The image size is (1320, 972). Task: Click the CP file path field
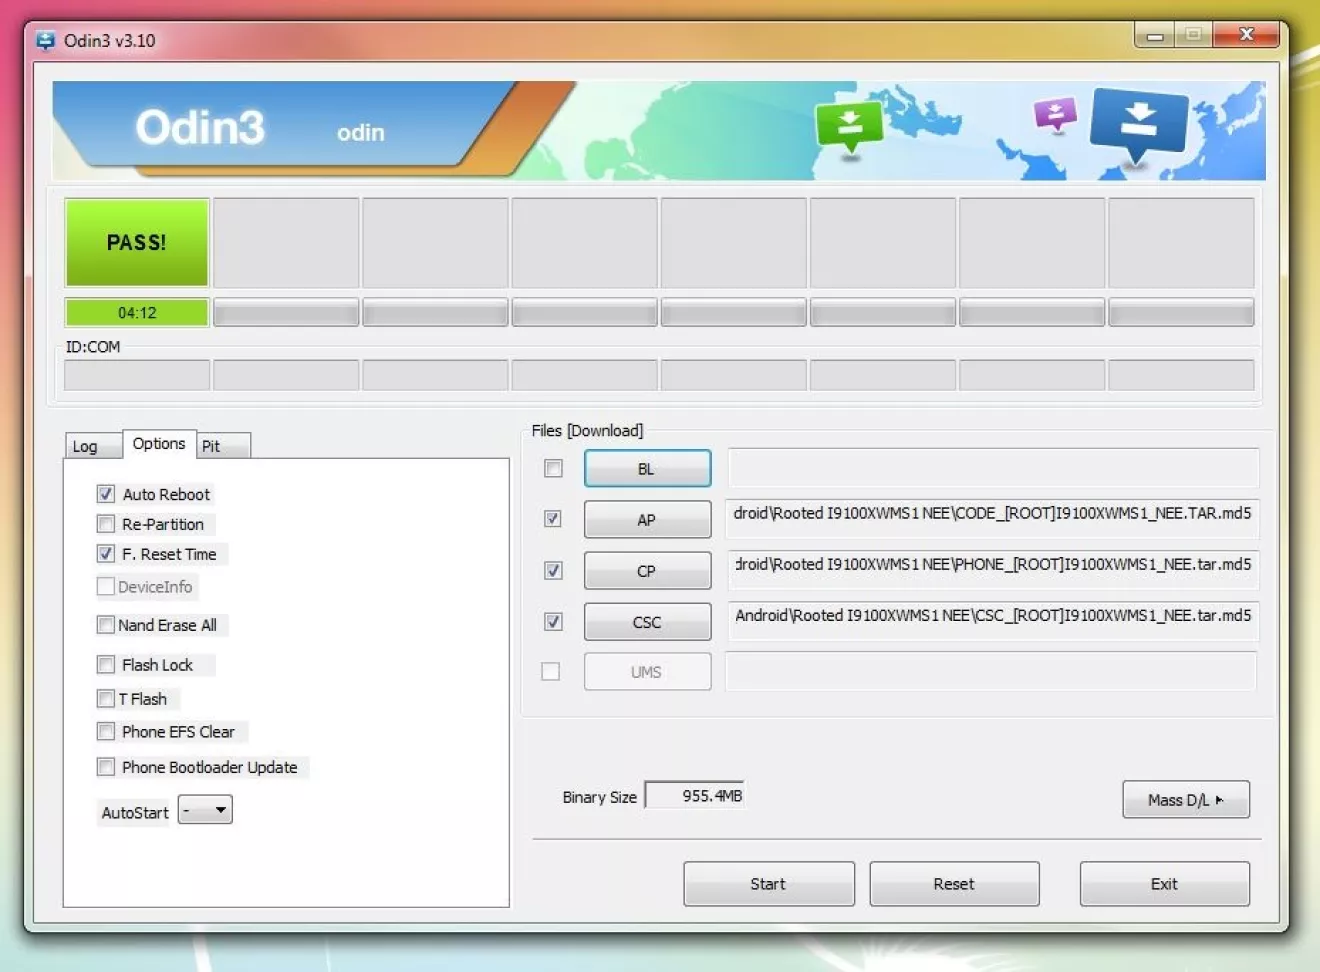tap(993, 570)
